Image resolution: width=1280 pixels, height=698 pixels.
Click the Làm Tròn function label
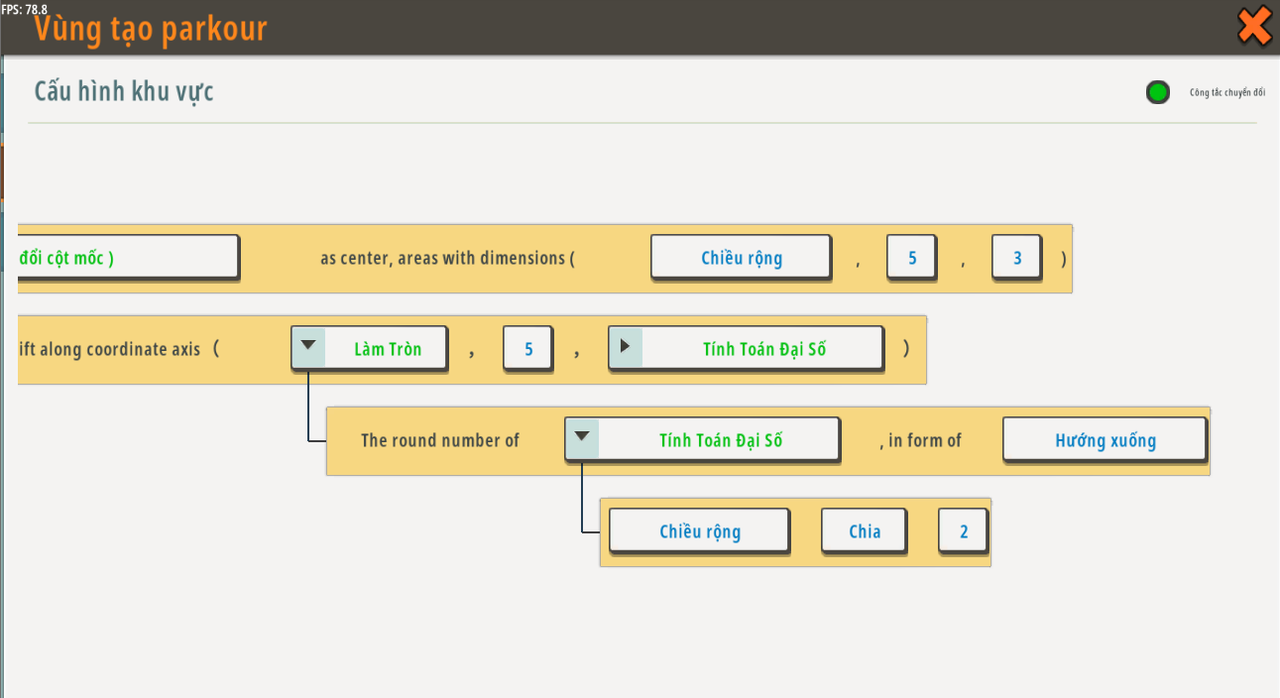[387, 349]
